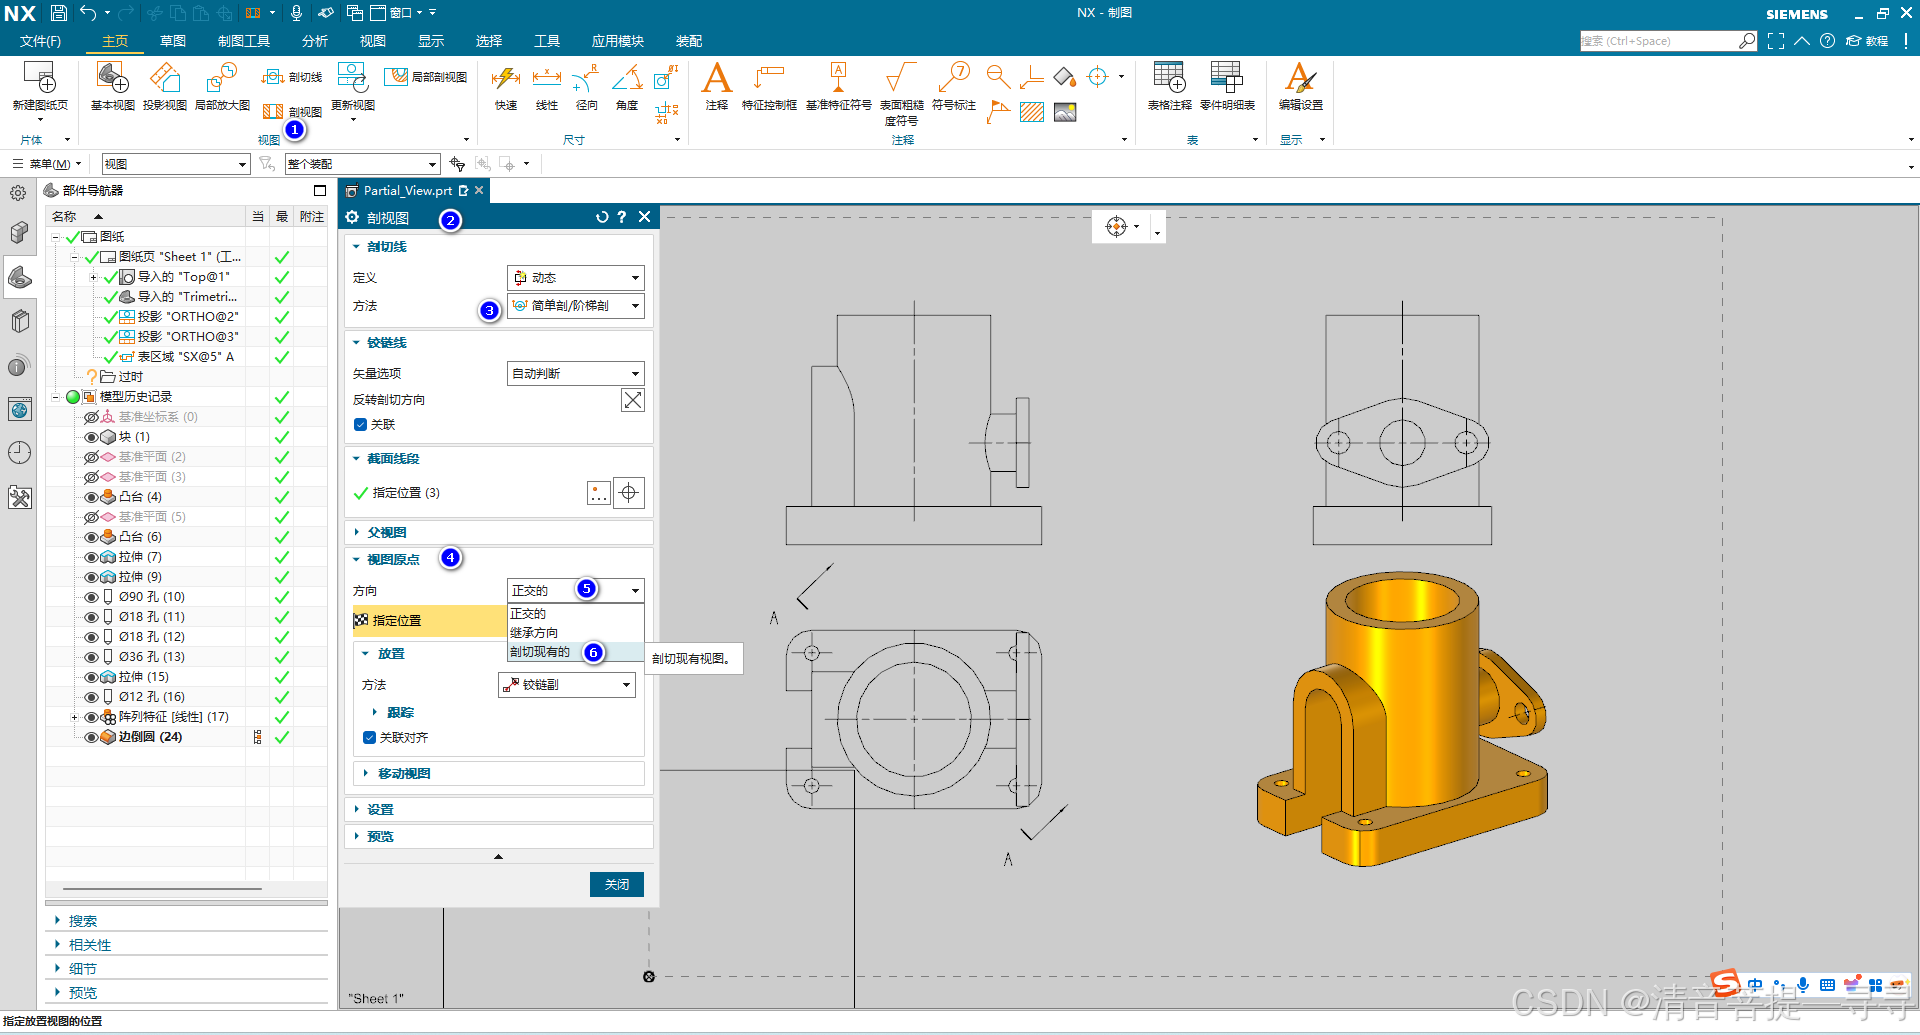Toggle visibility of Ø90 孔 (10)
This screenshot has width=1920, height=1035.
91,597
